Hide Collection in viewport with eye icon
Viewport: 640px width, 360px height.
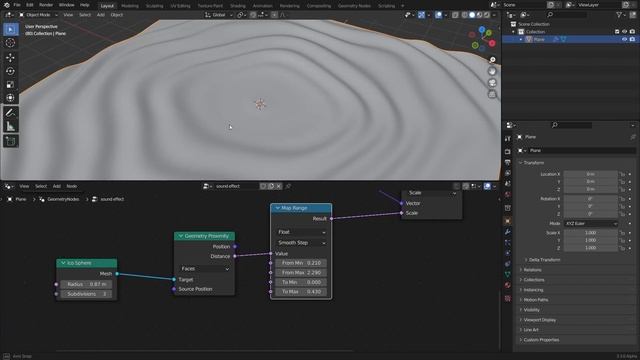click(624, 31)
